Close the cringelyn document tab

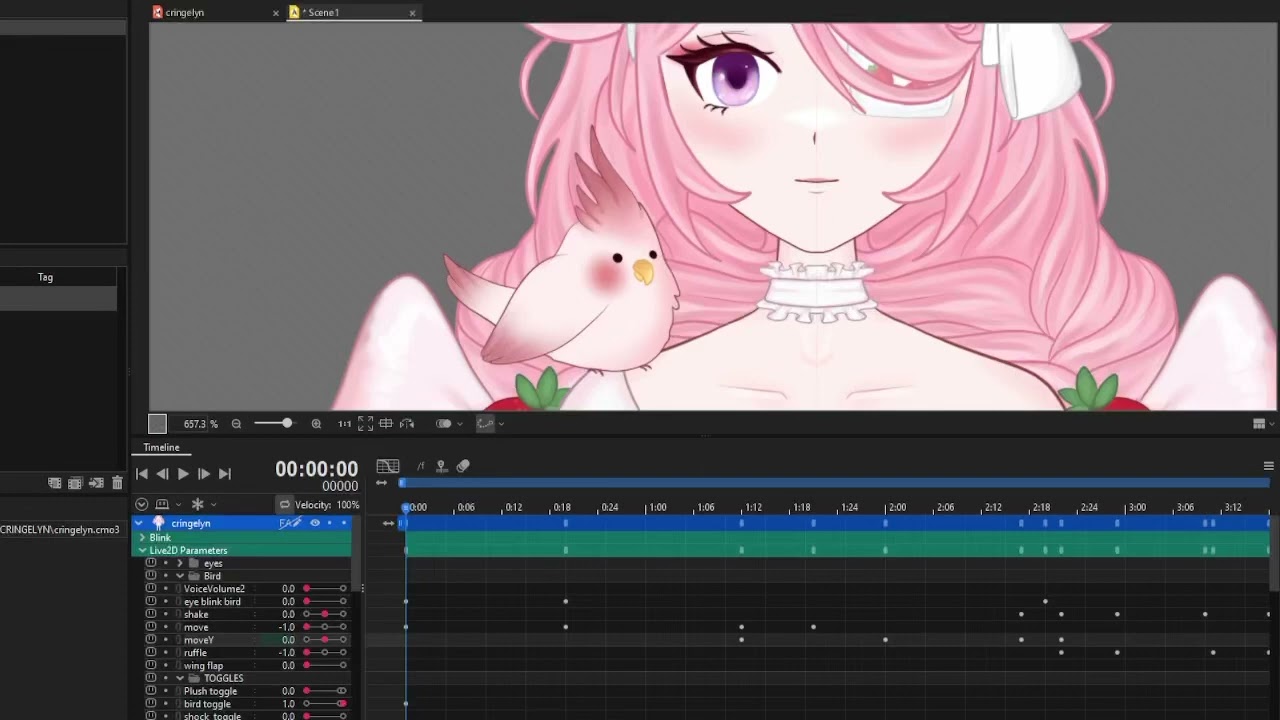pyautogui.click(x=276, y=13)
